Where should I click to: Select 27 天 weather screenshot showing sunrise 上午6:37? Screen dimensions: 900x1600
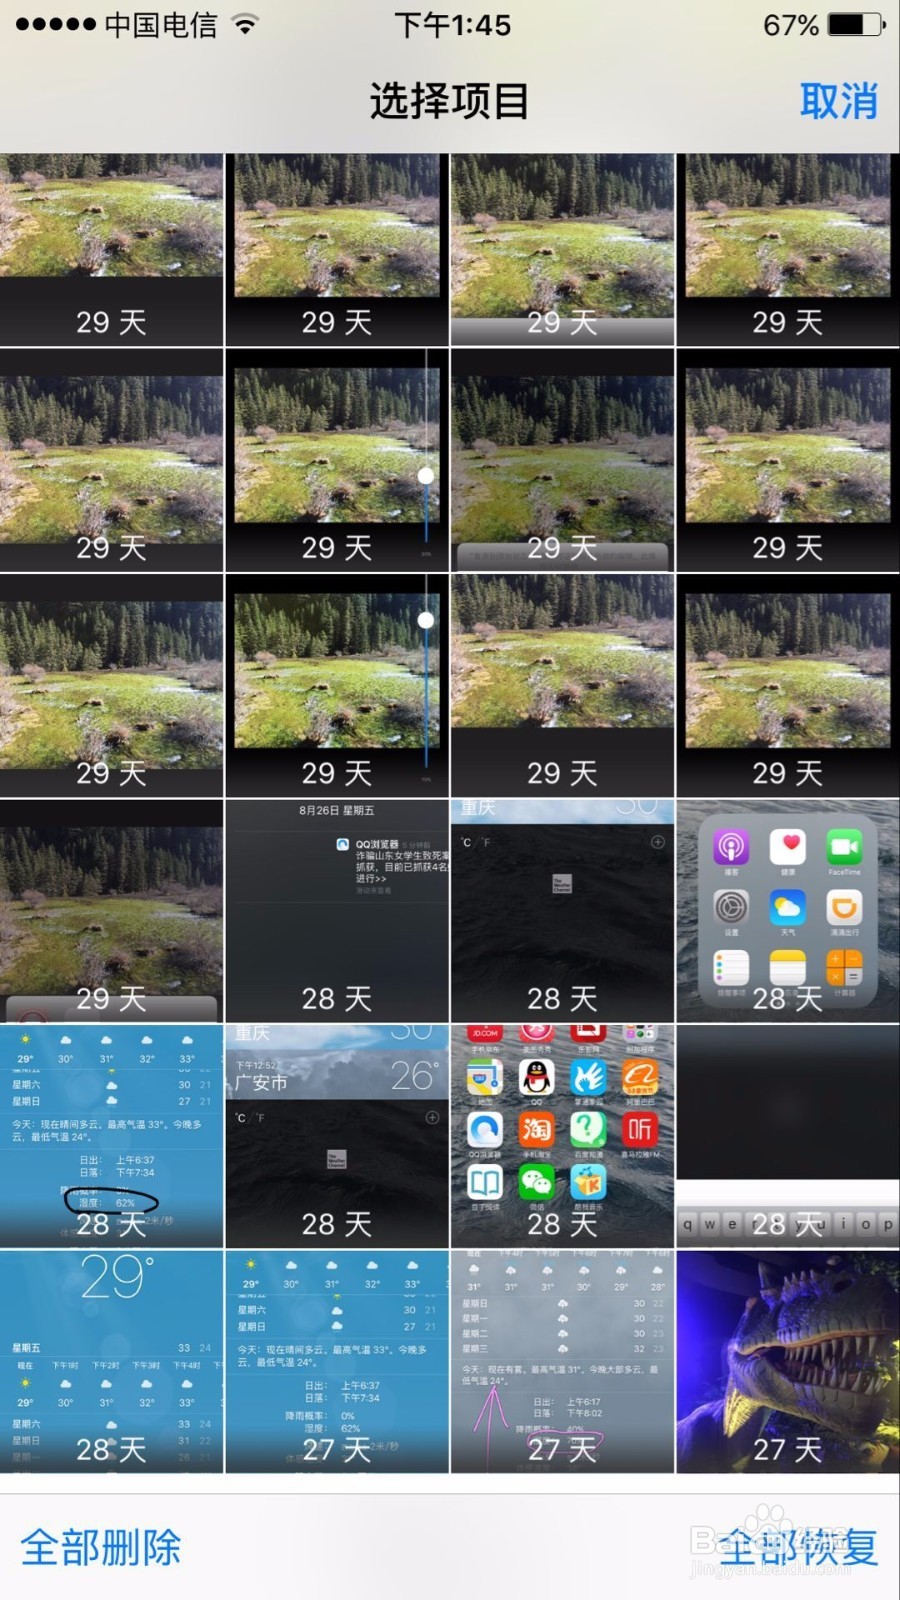pyautogui.click(x=337, y=1361)
